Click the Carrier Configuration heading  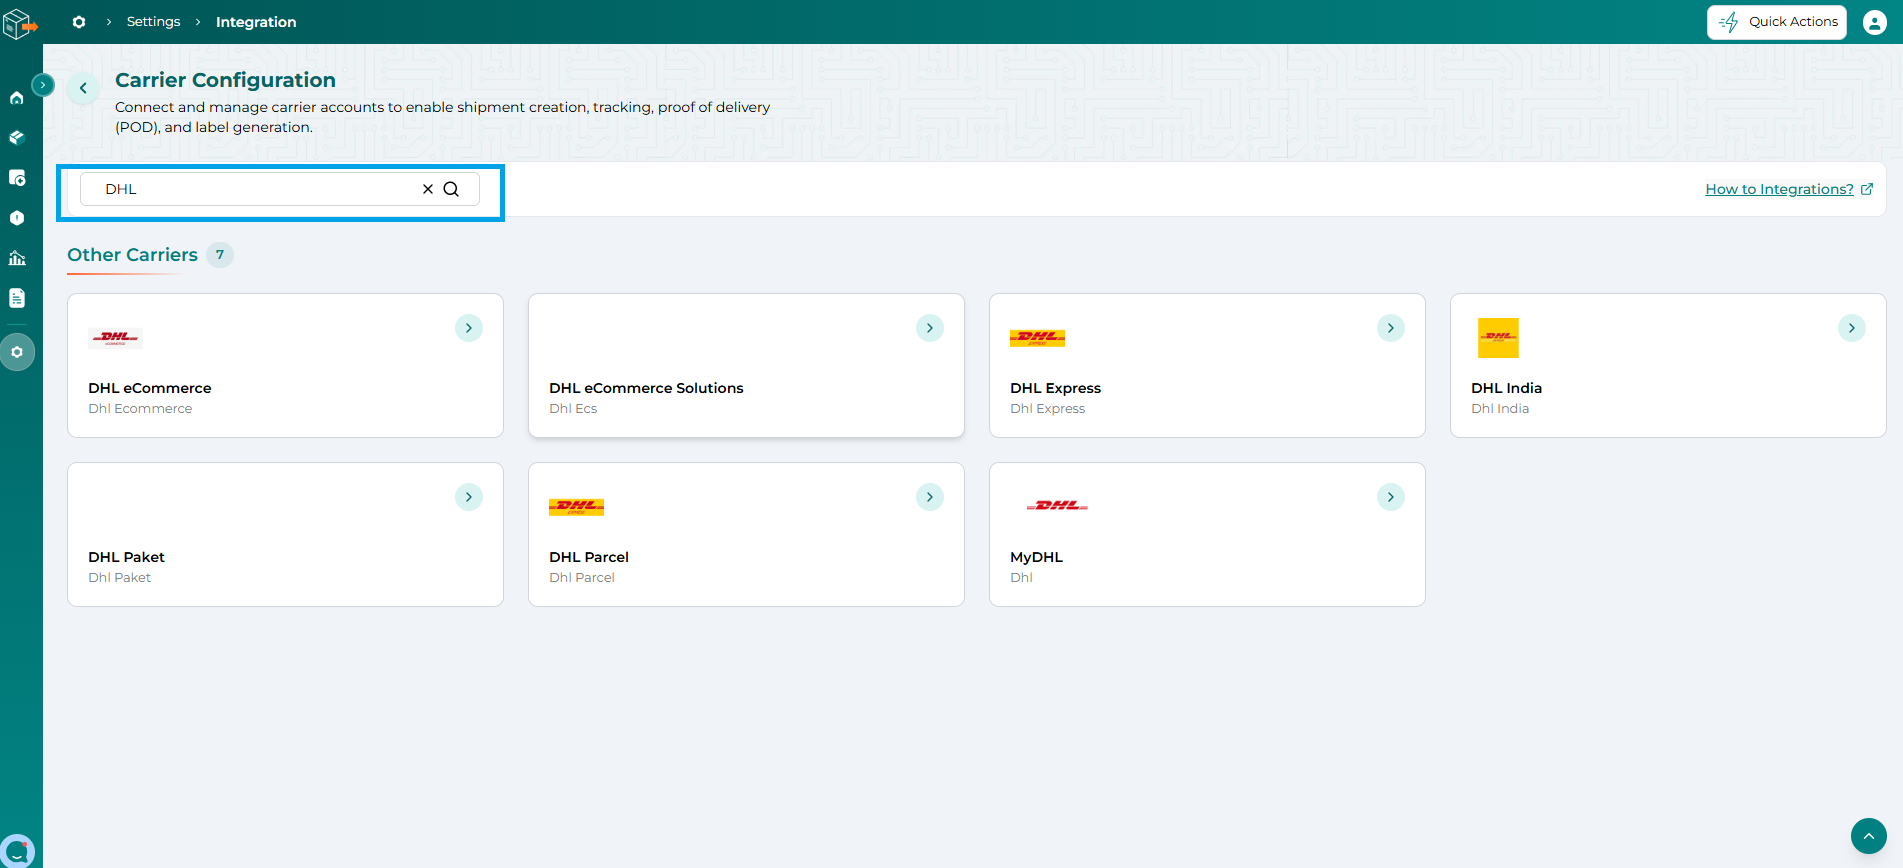point(225,80)
